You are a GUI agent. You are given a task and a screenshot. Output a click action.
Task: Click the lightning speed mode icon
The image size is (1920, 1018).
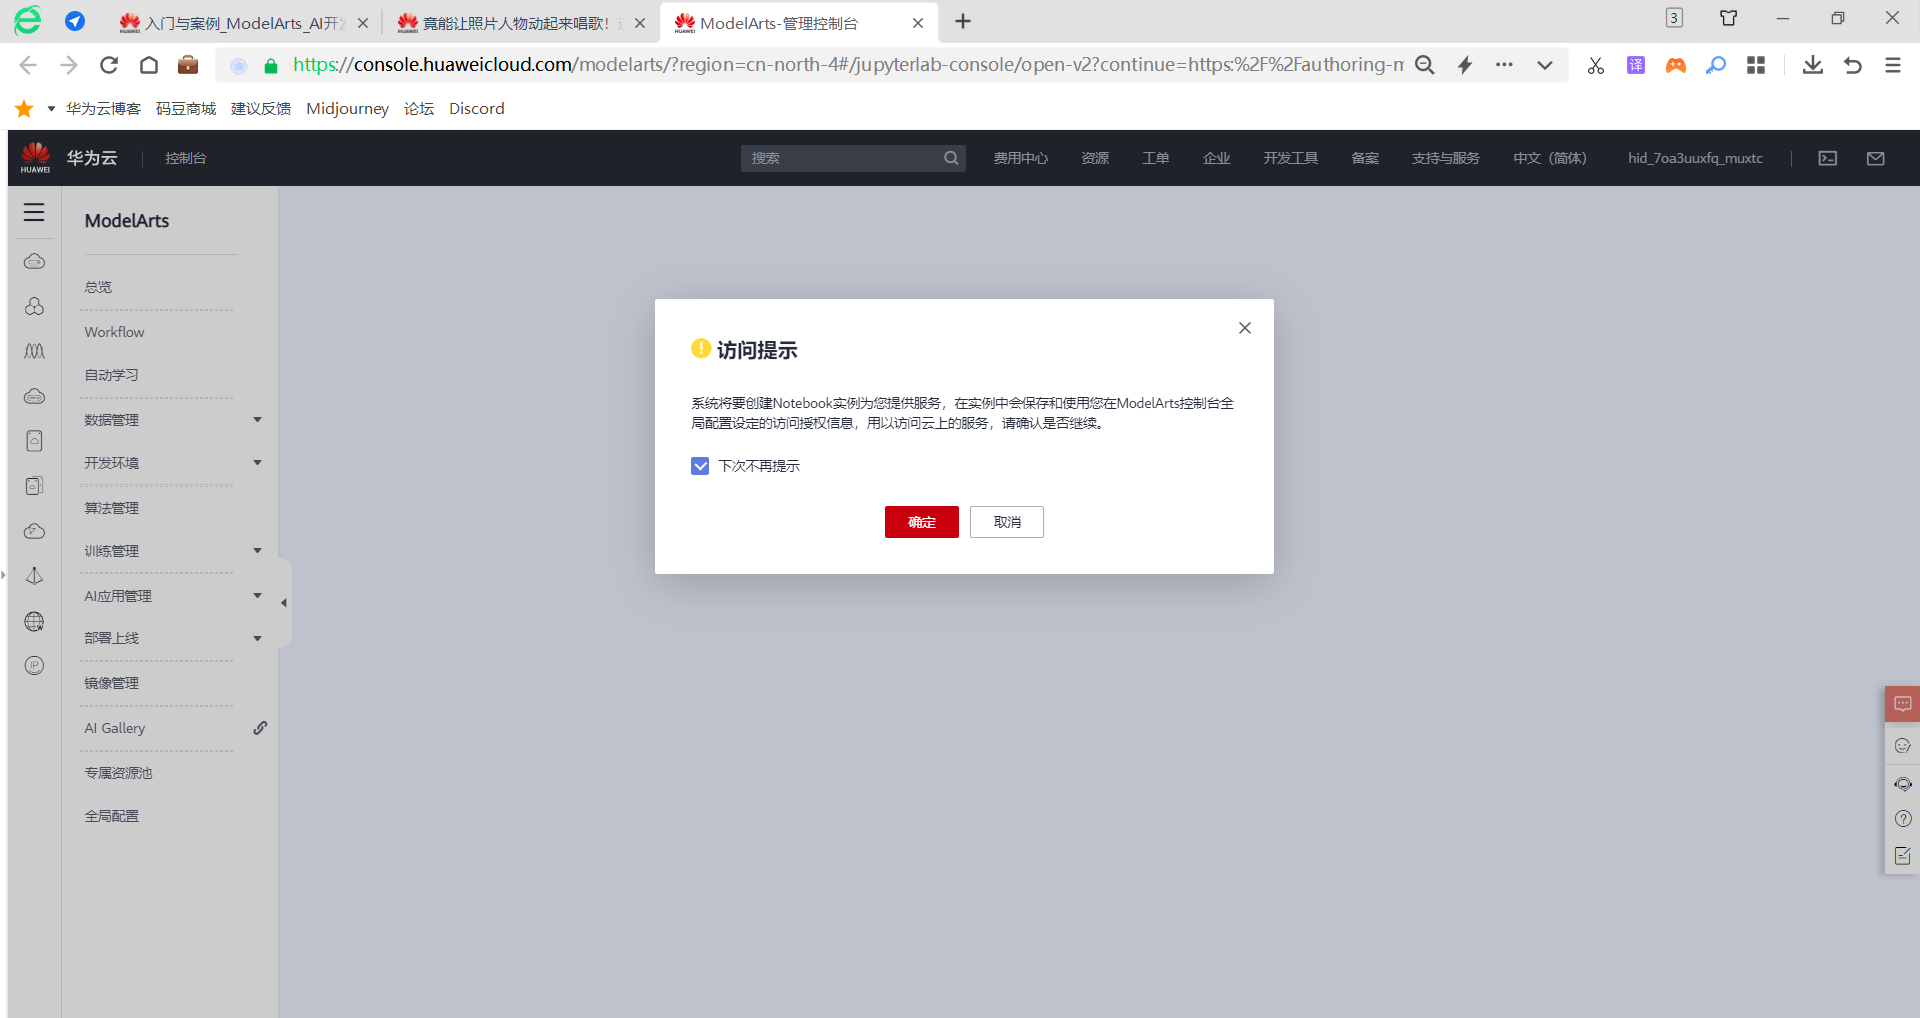[x=1465, y=65]
